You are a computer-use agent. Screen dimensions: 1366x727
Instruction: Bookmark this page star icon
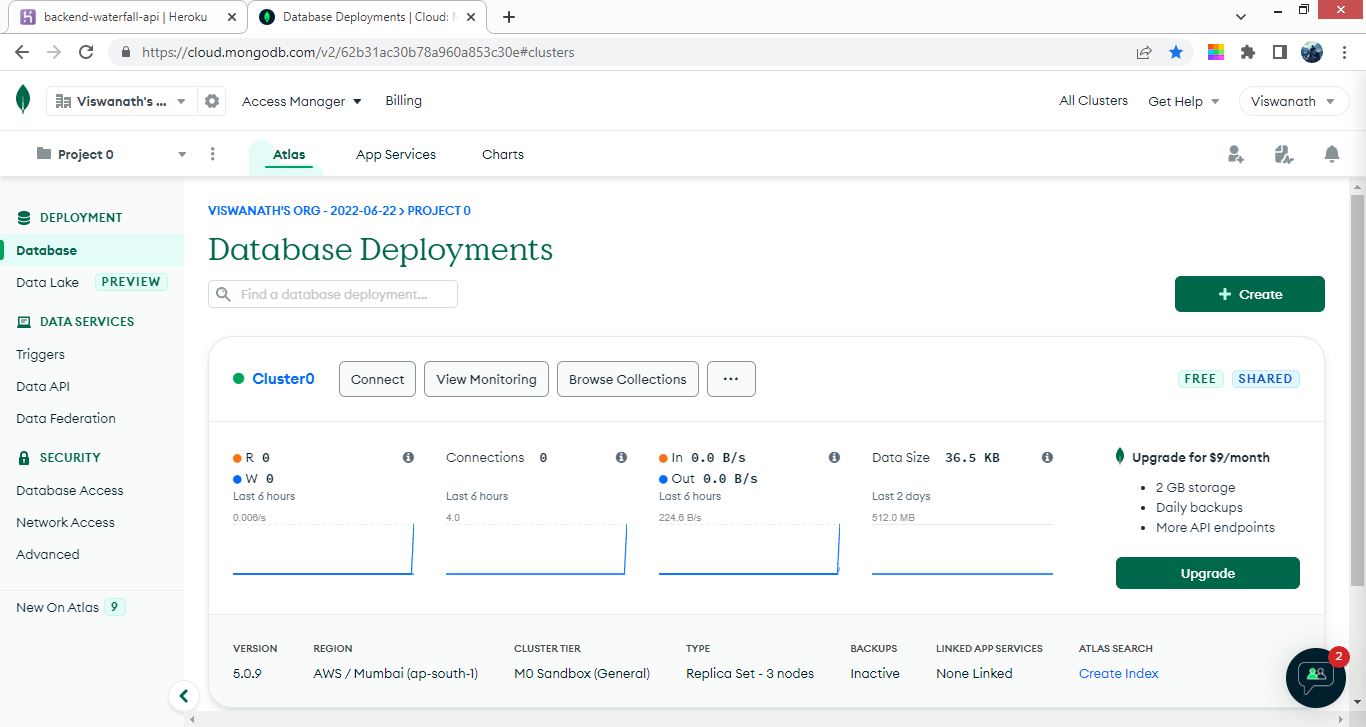click(x=1176, y=52)
